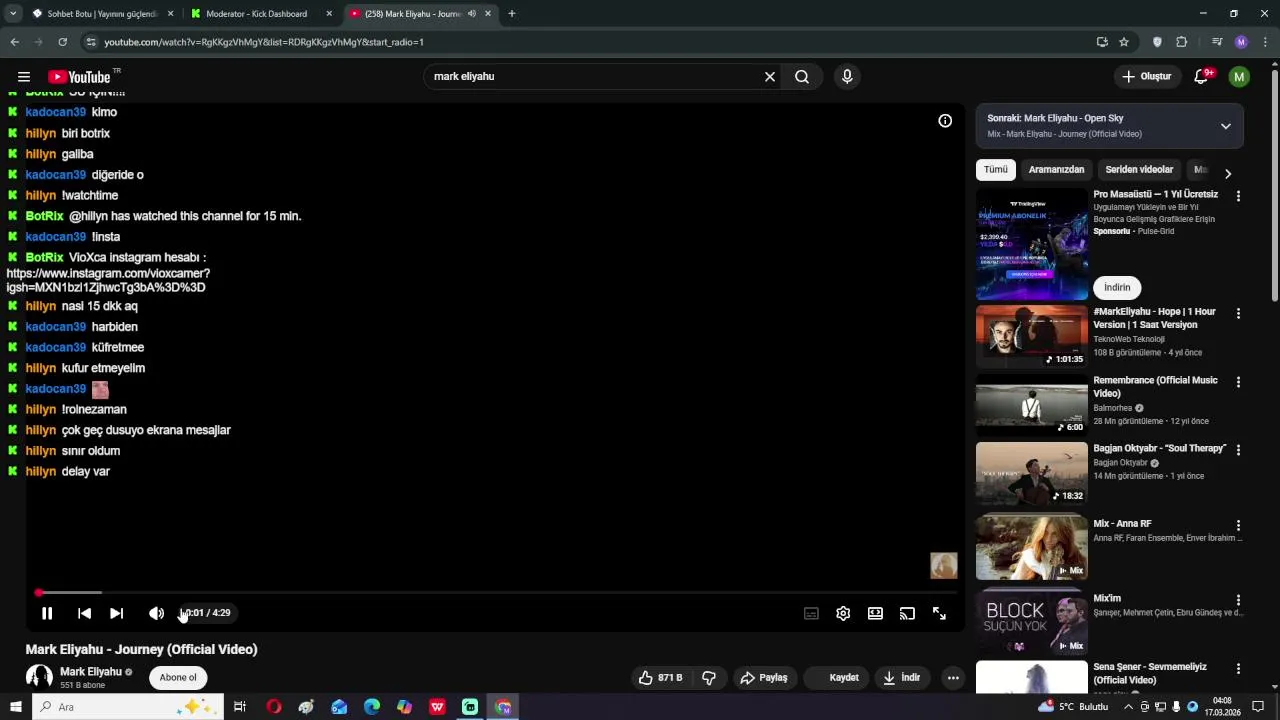Open the Create (Oluştur) button
The height and width of the screenshot is (720, 1280).
(x=1146, y=77)
